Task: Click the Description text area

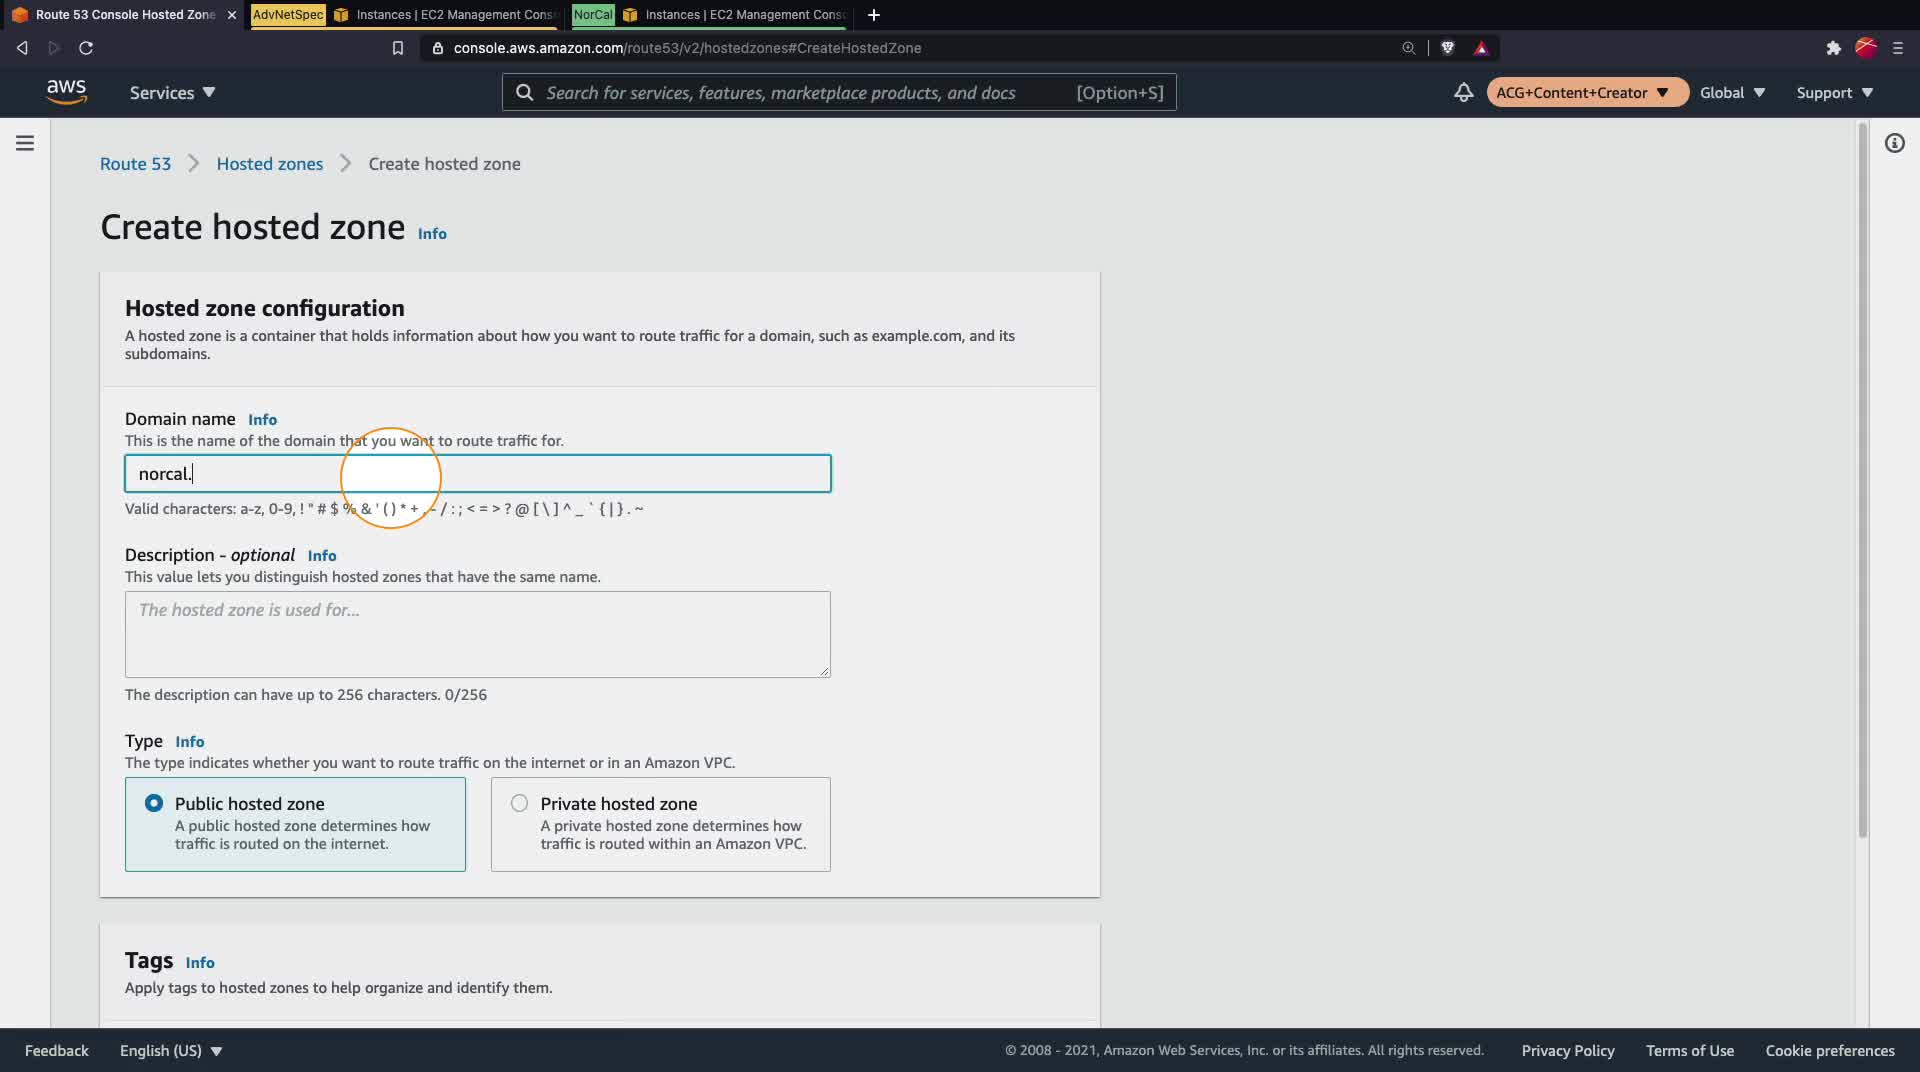Action: (478, 634)
